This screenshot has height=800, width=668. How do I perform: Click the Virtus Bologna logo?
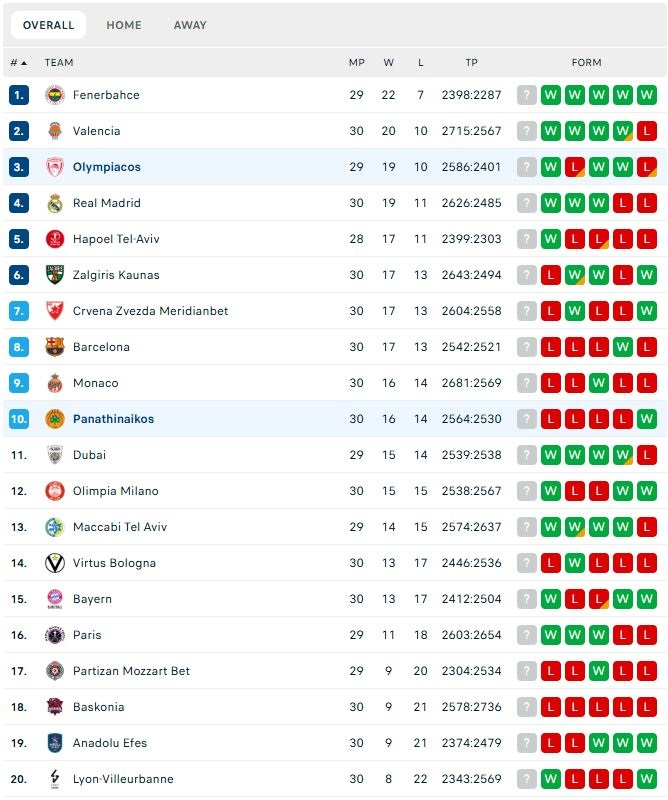coord(55,563)
